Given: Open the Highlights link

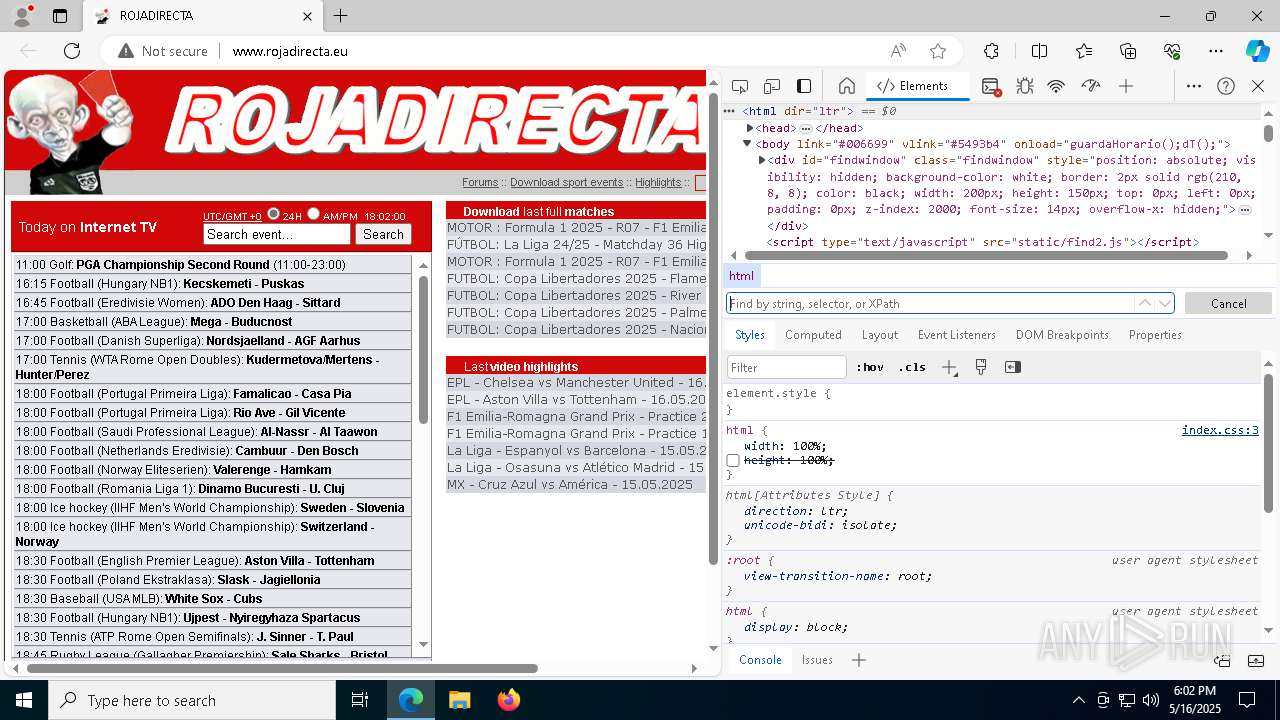Looking at the screenshot, I should pos(658,182).
